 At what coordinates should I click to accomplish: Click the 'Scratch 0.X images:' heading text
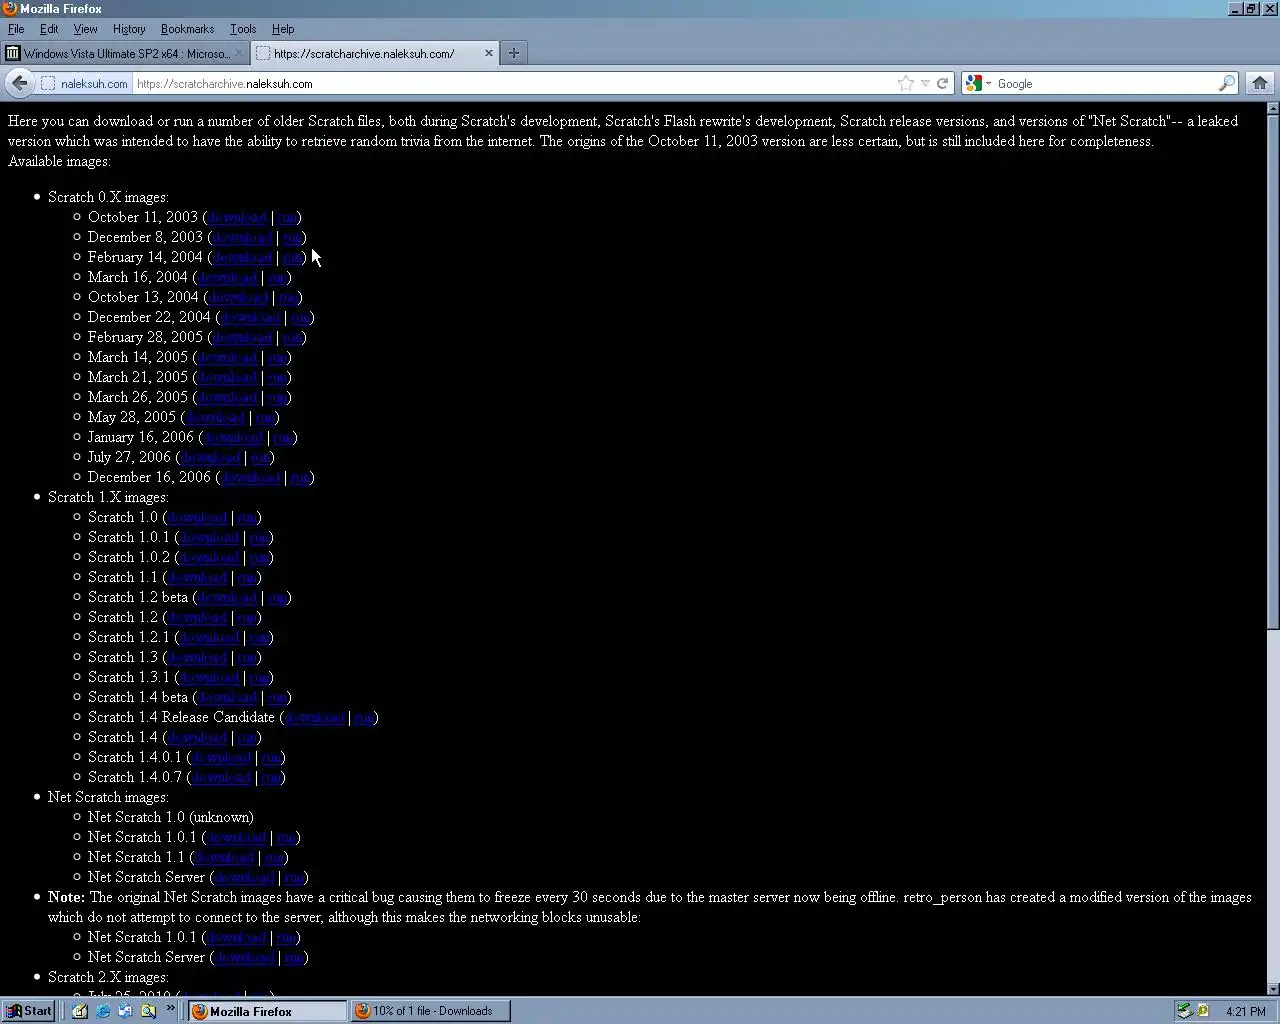point(108,197)
